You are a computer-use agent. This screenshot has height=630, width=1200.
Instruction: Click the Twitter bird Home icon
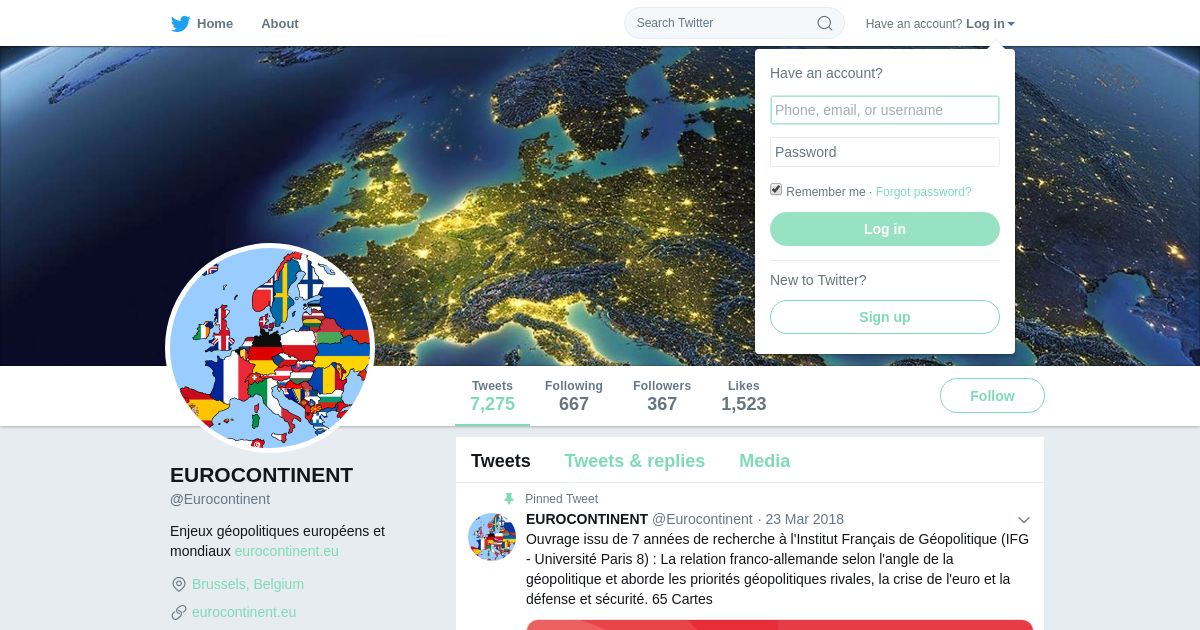click(181, 24)
